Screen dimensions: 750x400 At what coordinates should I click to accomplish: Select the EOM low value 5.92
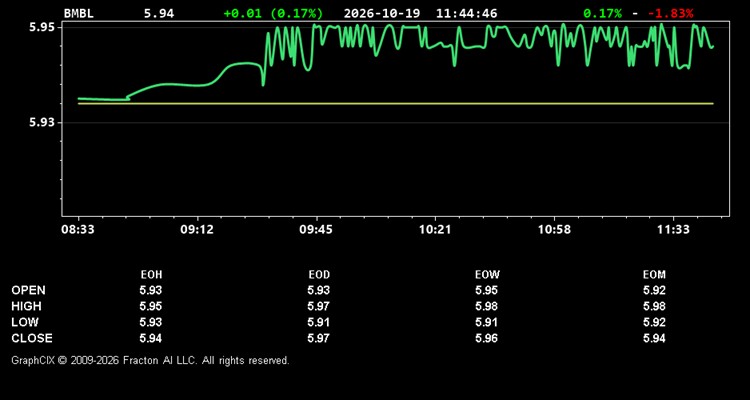click(654, 322)
